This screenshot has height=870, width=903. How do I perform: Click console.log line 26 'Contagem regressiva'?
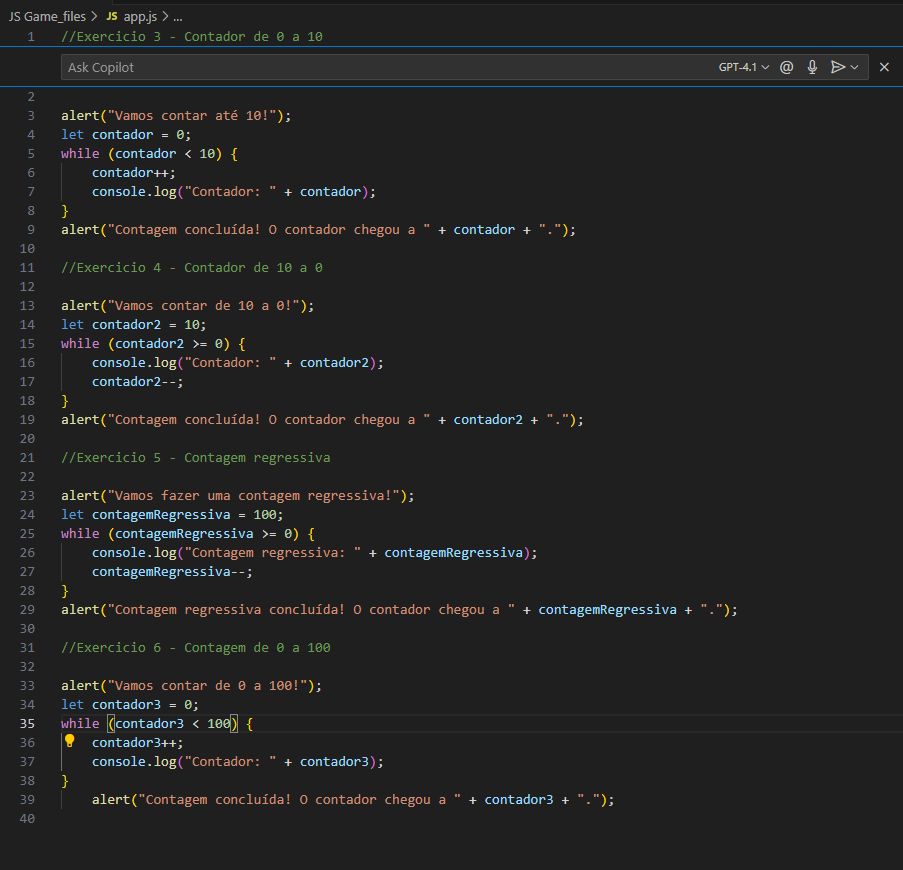(314, 553)
